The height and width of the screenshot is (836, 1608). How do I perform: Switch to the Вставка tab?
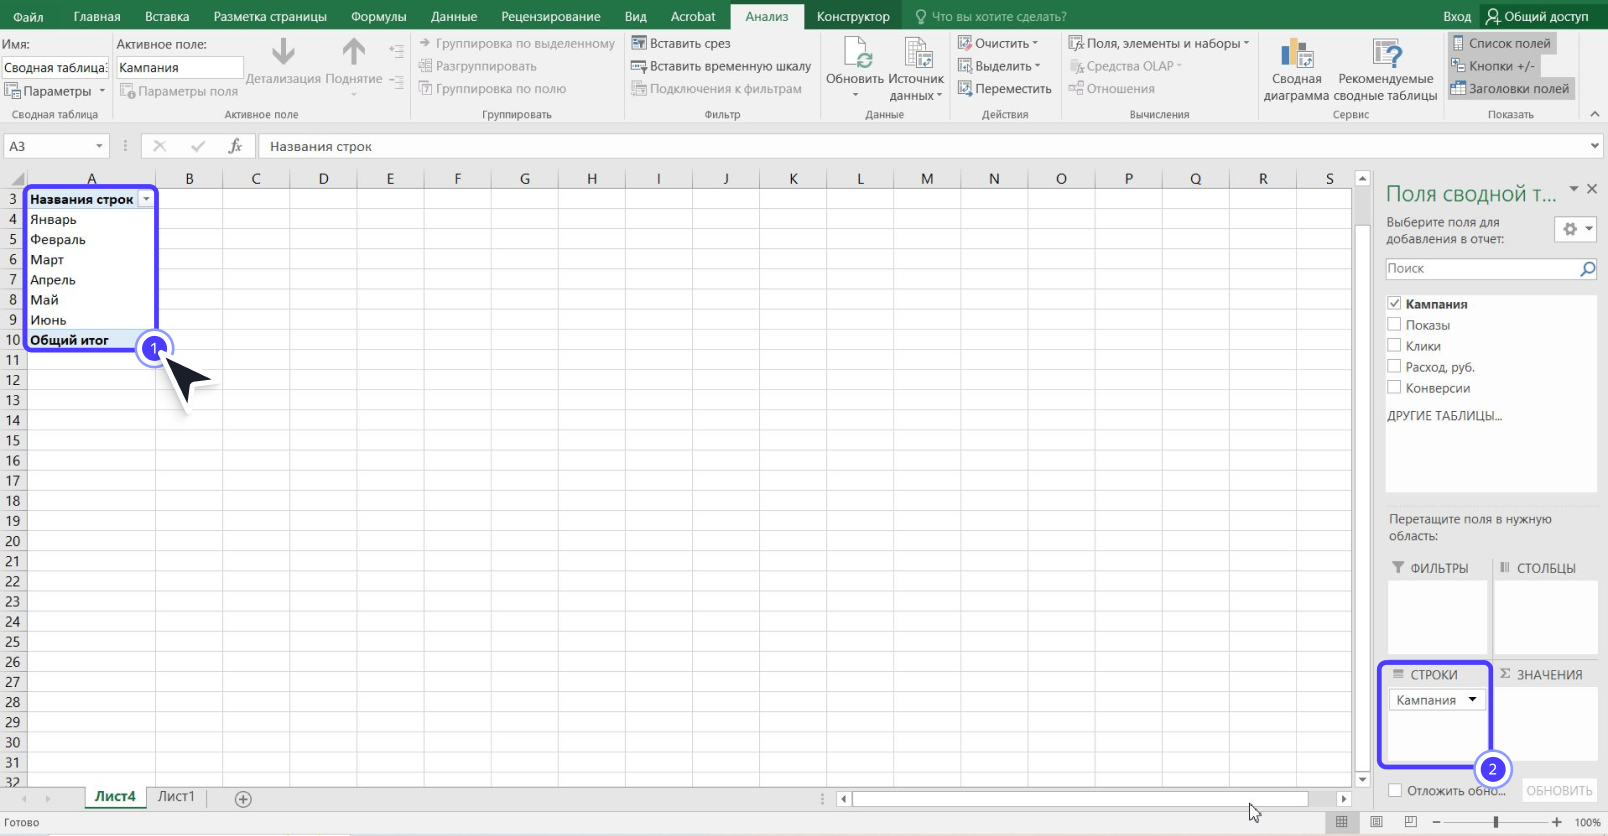[x=167, y=16]
